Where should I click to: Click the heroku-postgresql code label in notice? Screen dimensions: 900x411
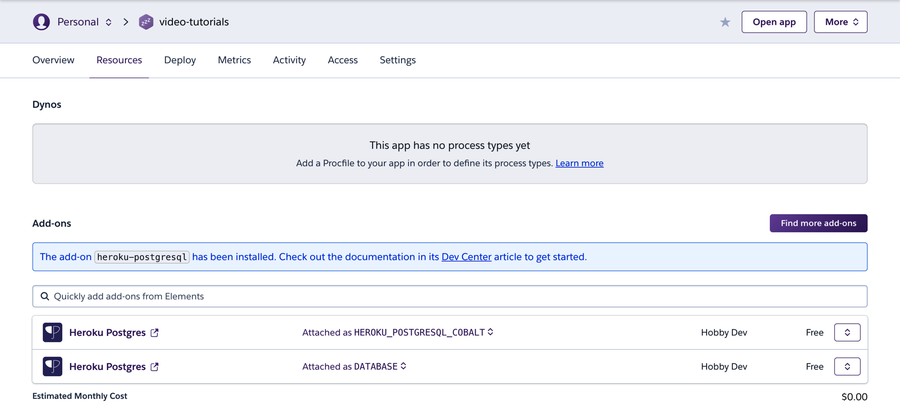pos(142,257)
